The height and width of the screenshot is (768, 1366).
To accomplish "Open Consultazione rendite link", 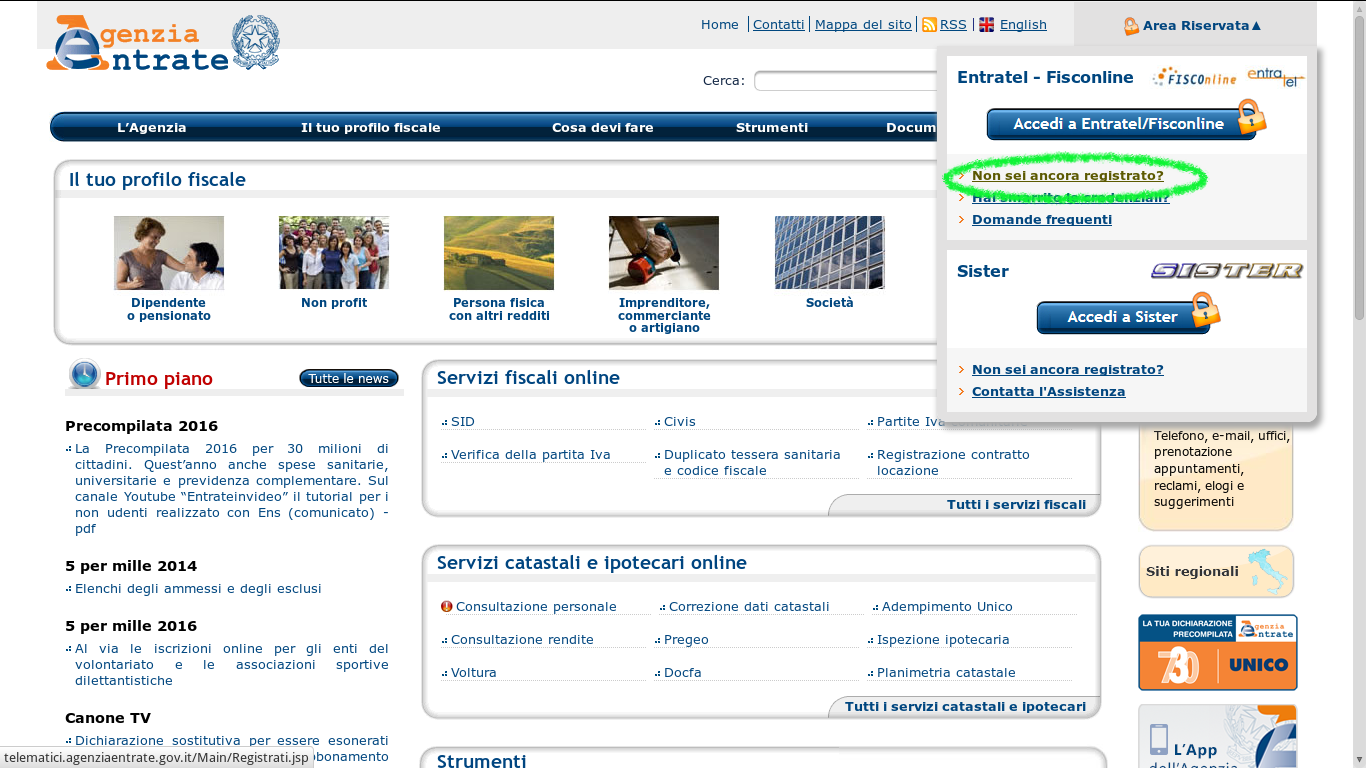I will click(x=522, y=640).
